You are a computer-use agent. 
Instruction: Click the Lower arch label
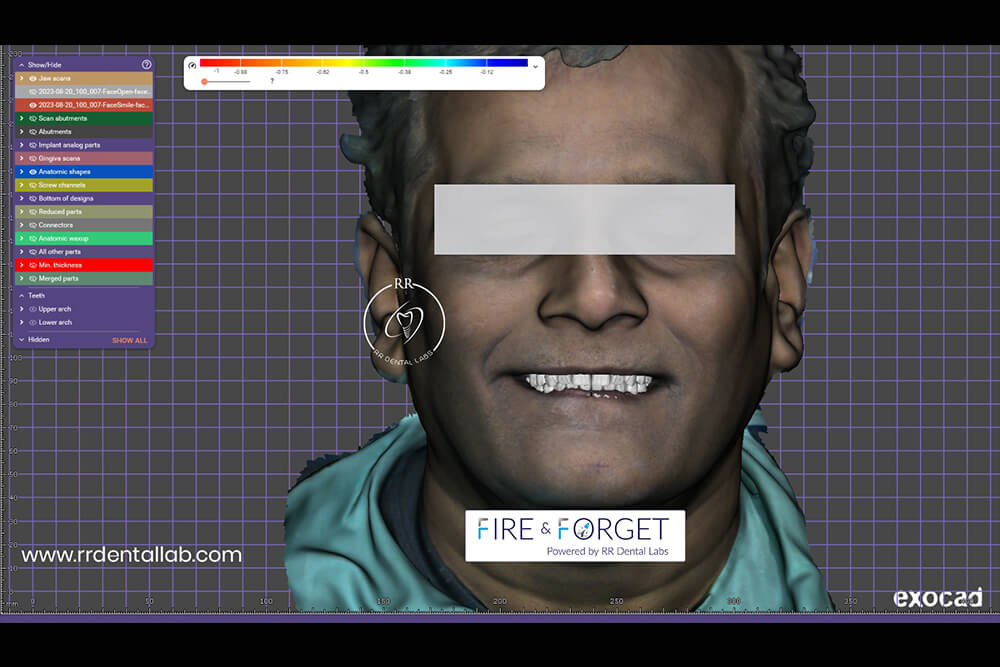click(55, 322)
